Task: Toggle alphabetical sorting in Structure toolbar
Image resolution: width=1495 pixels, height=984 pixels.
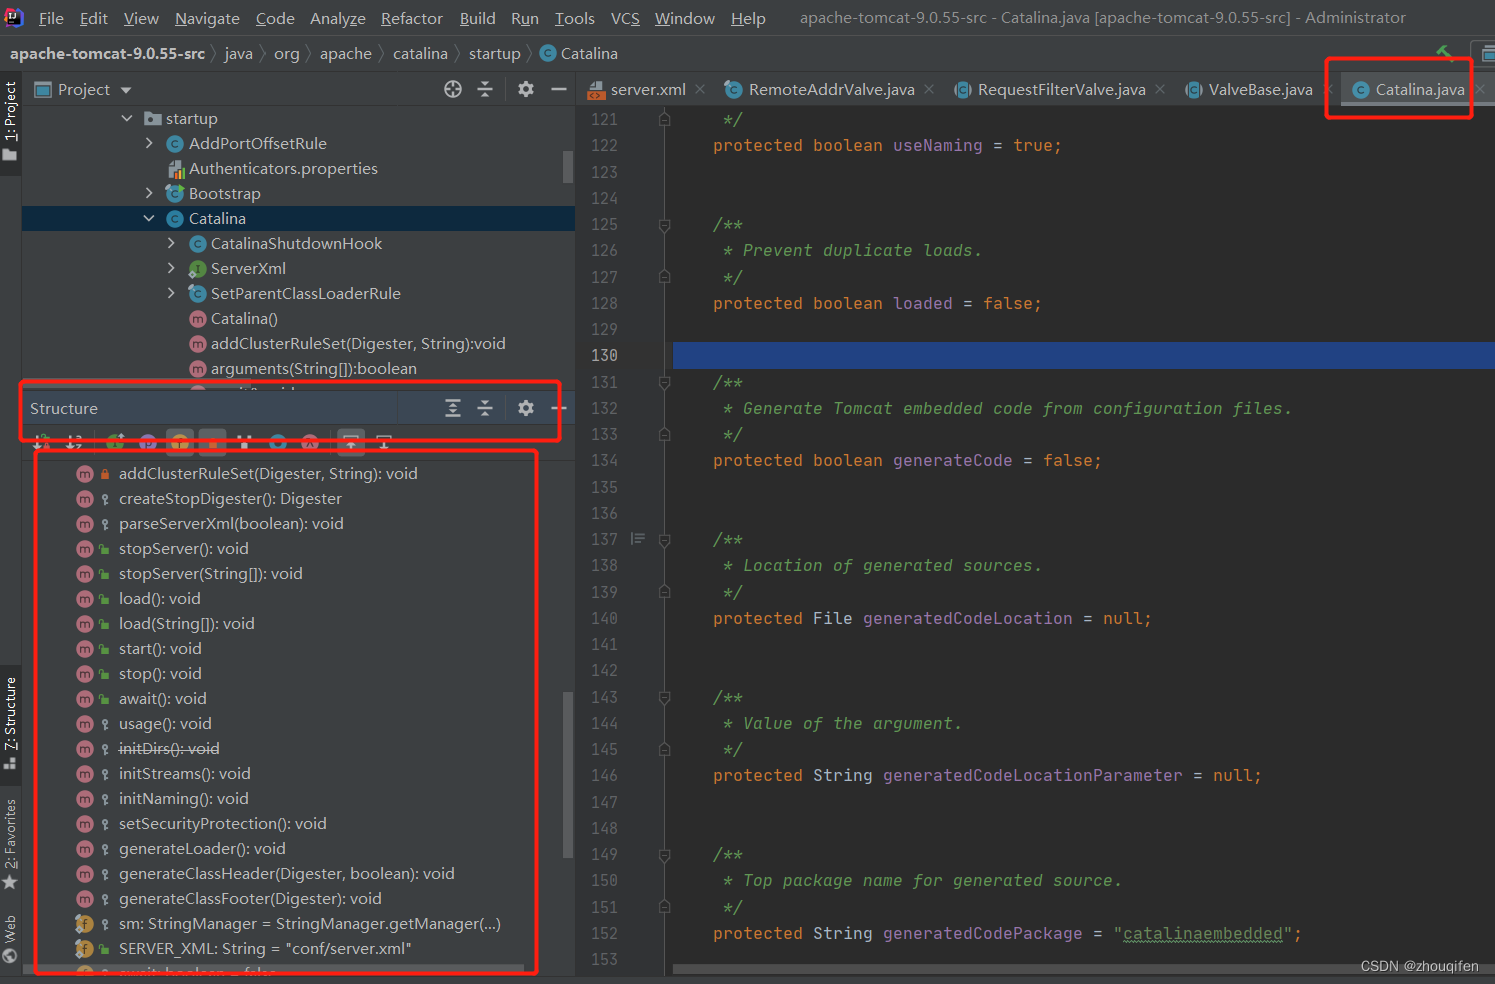Action: pos(74,442)
